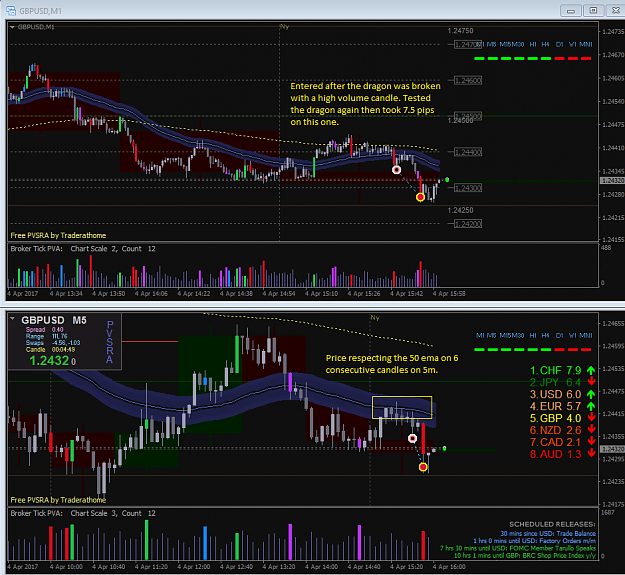Click the vertical PVSRA label in info panel
This screenshot has height=575, width=625.
click(x=110, y=342)
